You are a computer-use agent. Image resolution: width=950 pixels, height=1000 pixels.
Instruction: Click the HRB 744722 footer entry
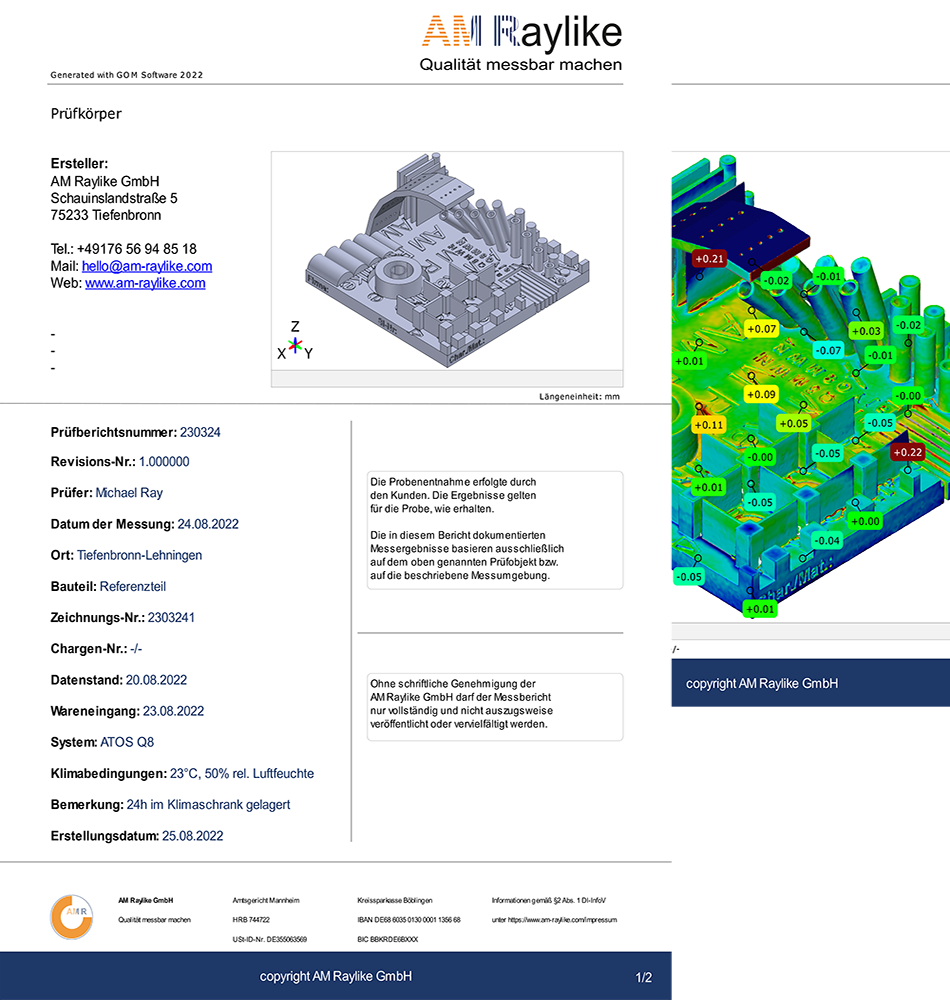coord(251,920)
